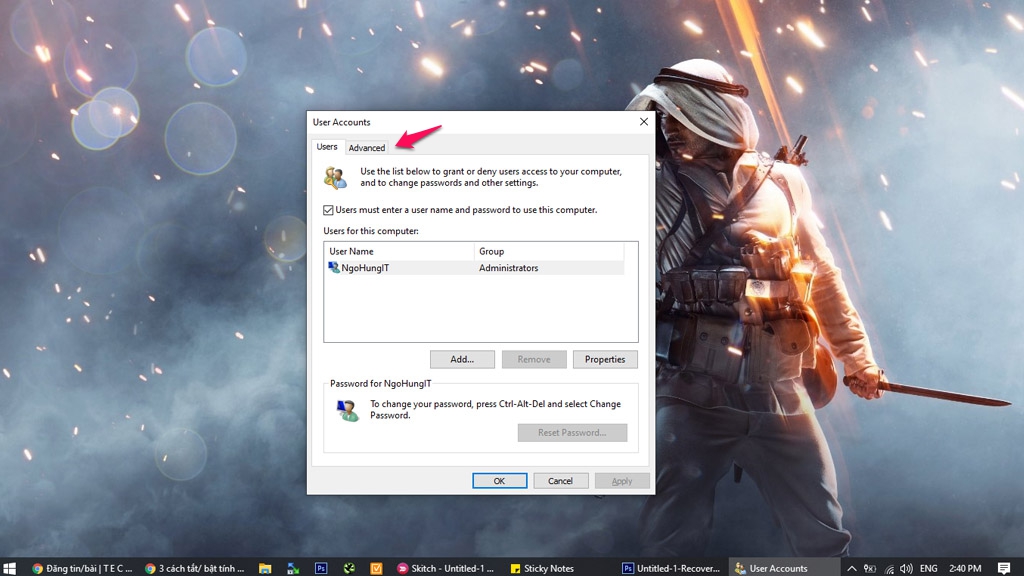Open Sticky Notes from the taskbar
This screenshot has height=576, width=1024.
(x=542, y=568)
